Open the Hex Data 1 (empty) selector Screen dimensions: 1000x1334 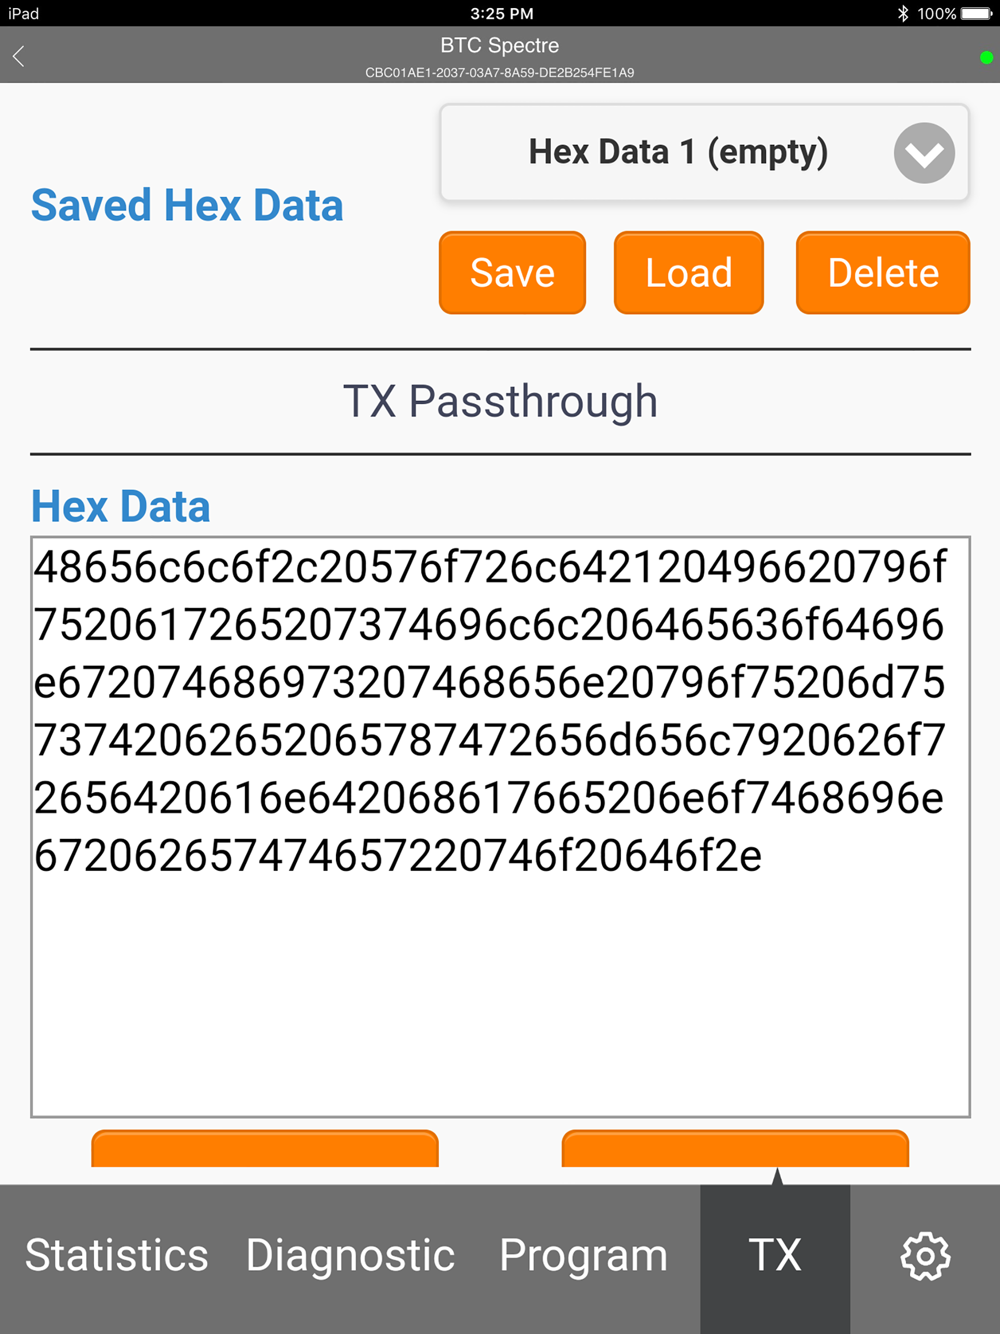pos(704,153)
